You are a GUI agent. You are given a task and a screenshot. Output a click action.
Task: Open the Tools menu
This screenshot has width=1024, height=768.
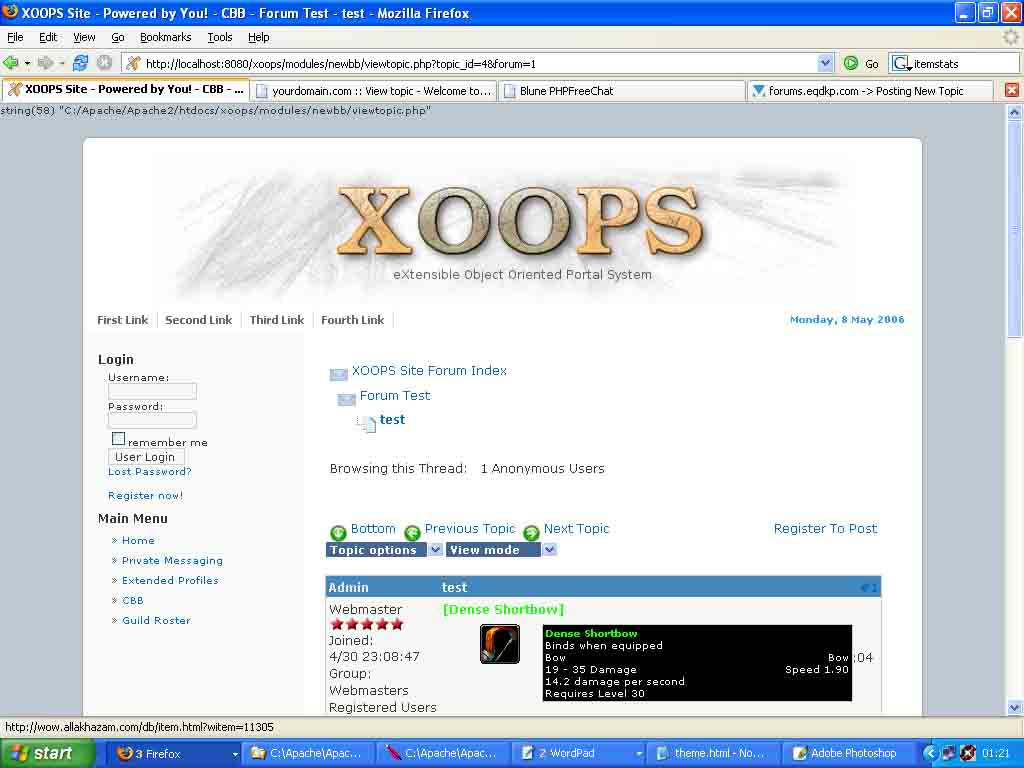[x=220, y=37]
